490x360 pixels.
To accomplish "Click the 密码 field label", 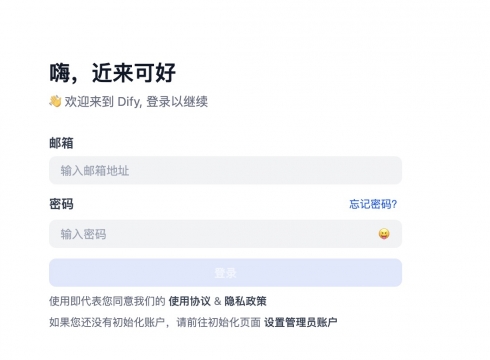I will click(61, 204).
